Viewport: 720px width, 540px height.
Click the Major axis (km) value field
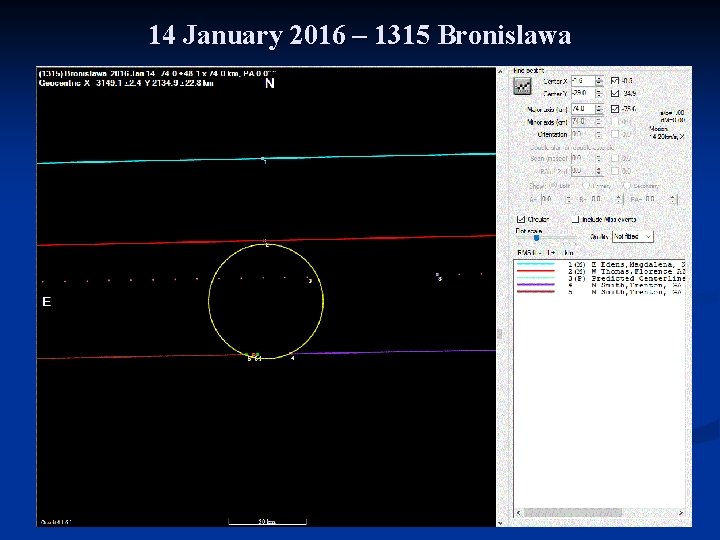click(x=583, y=109)
